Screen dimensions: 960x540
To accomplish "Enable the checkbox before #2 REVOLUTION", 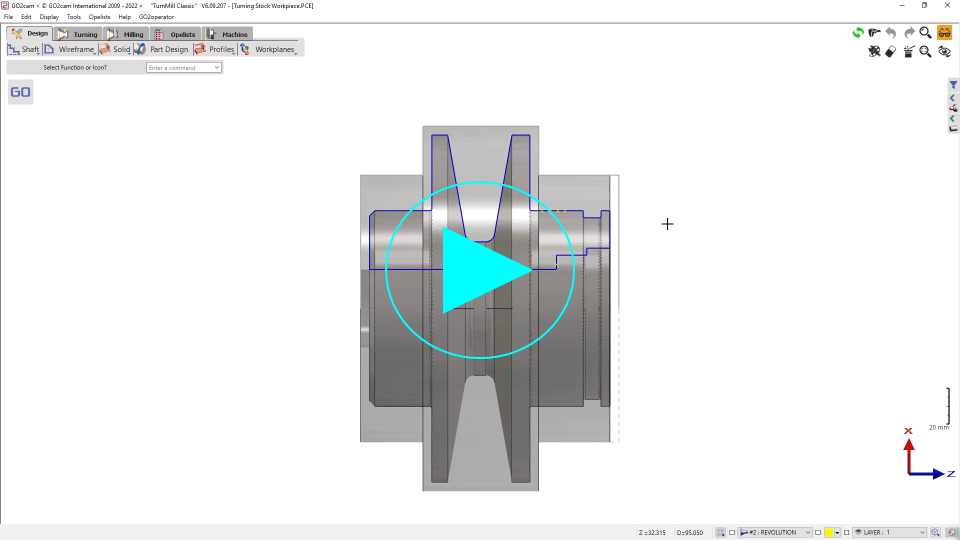I will point(732,533).
